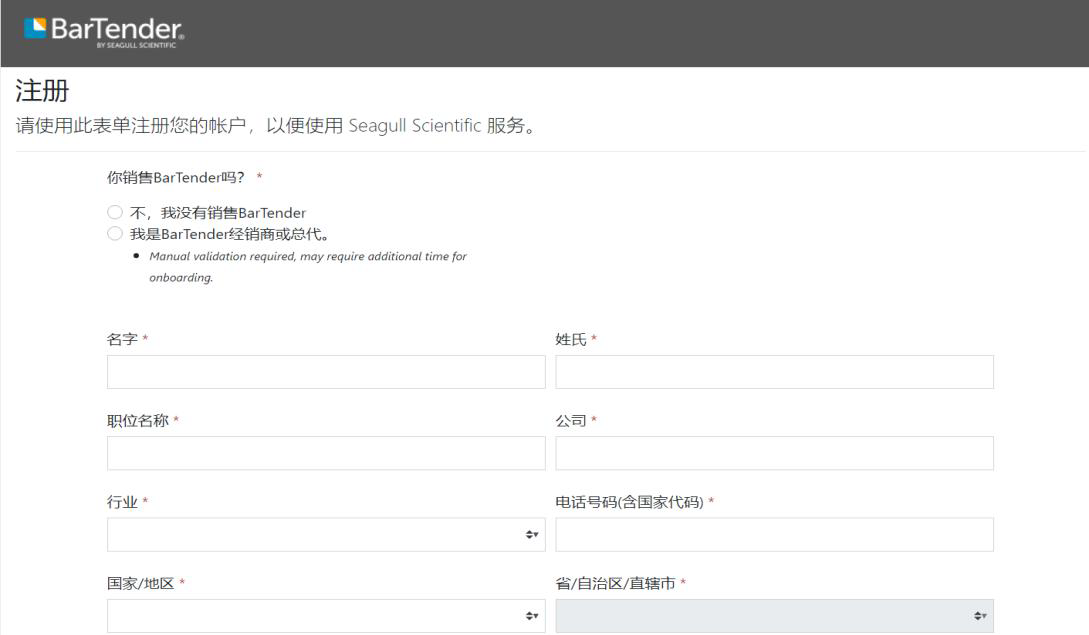
Task: Click the 姓氏 field label
Action: click(x=571, y=339)
